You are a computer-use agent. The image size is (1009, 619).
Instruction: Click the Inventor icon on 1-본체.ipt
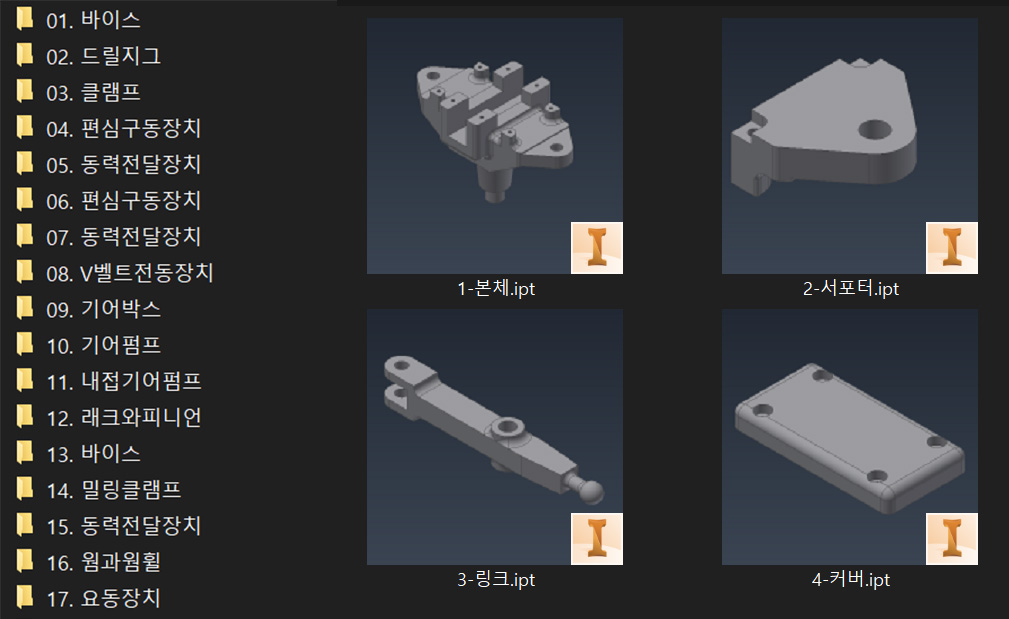[597, 248]
